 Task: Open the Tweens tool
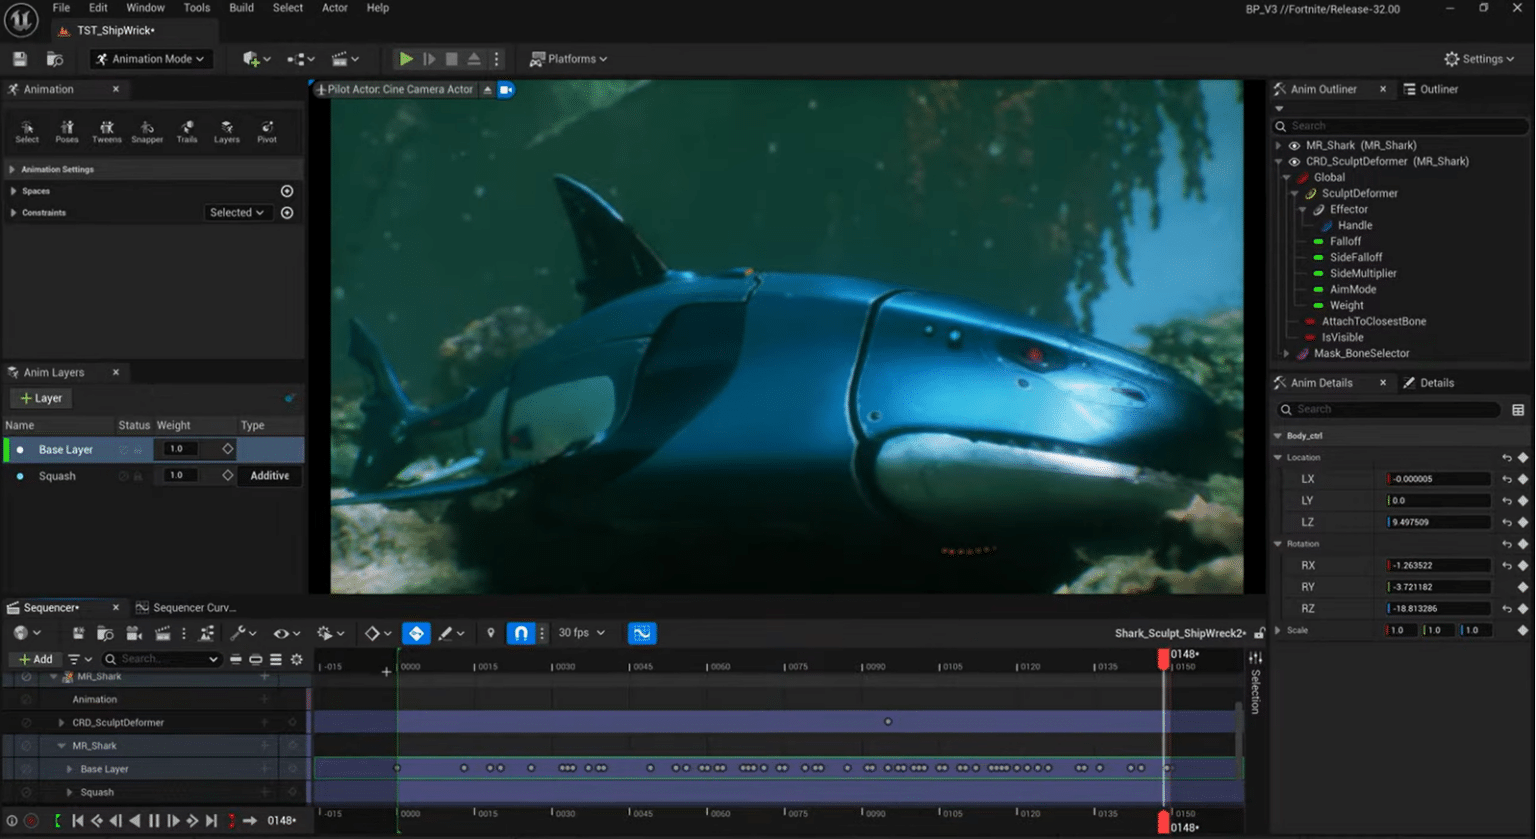pyautogui.click(x=106, y=128)
